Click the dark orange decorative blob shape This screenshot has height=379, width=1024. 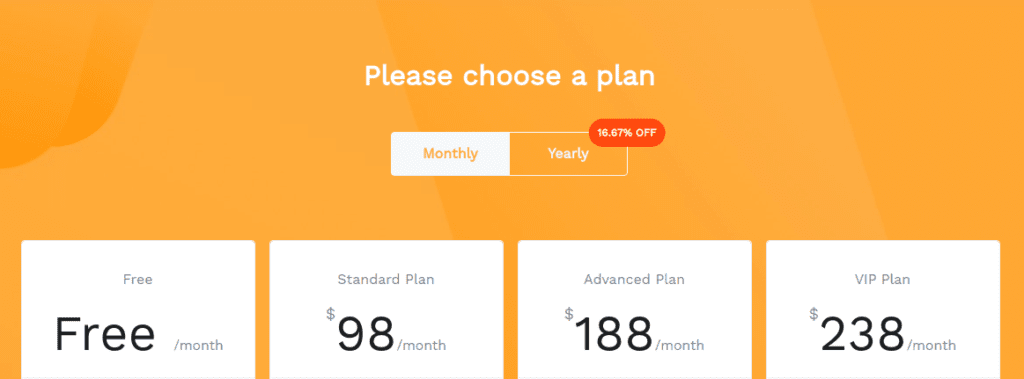point(59,78)
